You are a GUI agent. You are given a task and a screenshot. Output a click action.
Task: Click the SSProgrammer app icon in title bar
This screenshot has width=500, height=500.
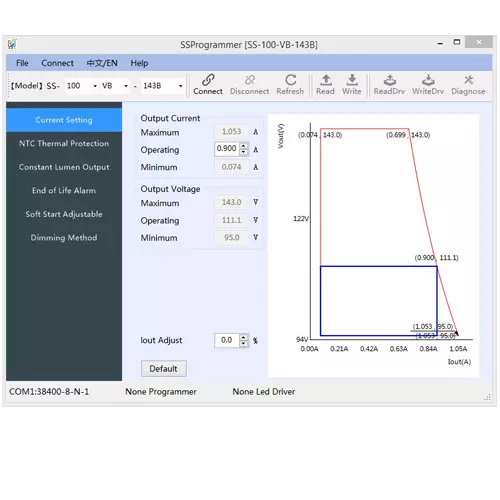[12, 44]
